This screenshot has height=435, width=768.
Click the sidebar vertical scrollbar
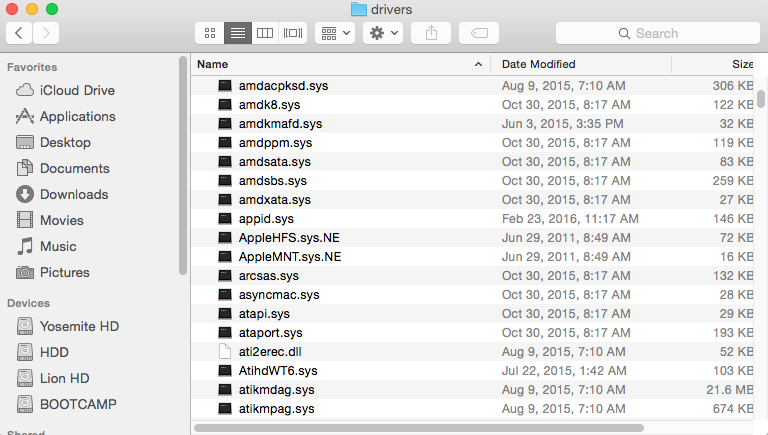tap(183, 166)
